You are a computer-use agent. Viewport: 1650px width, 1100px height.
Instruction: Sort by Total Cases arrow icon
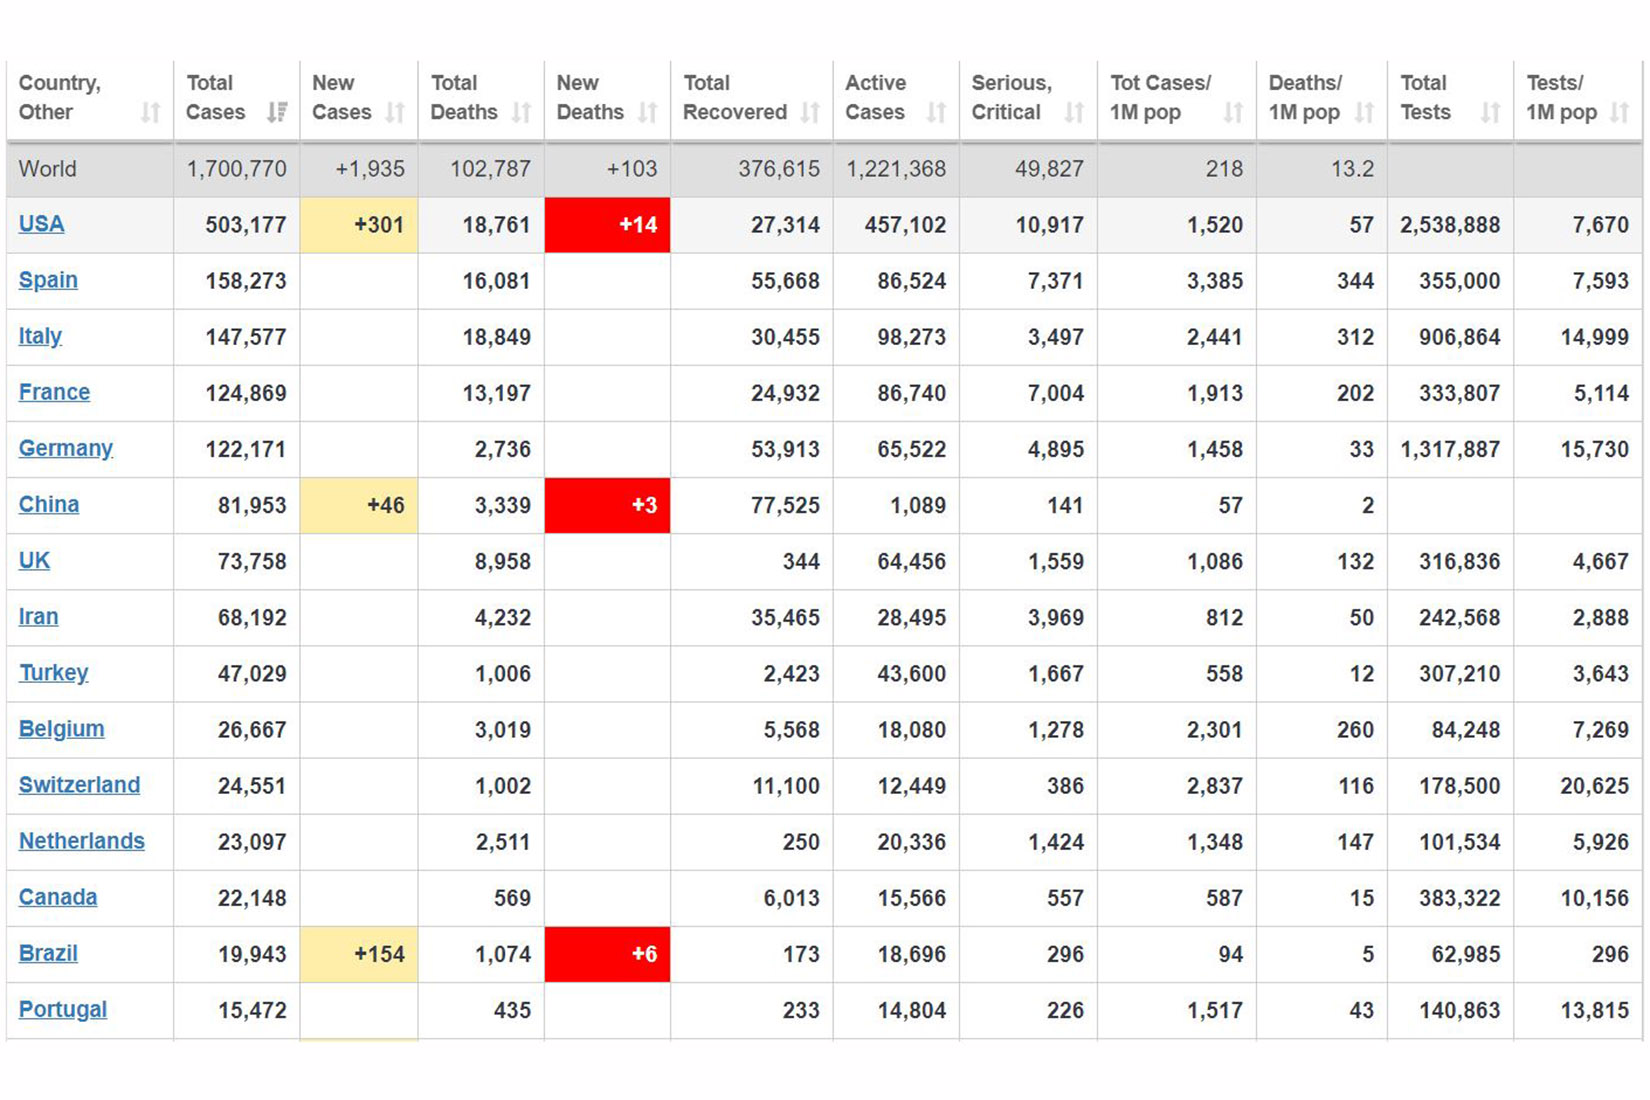(277, 113)
